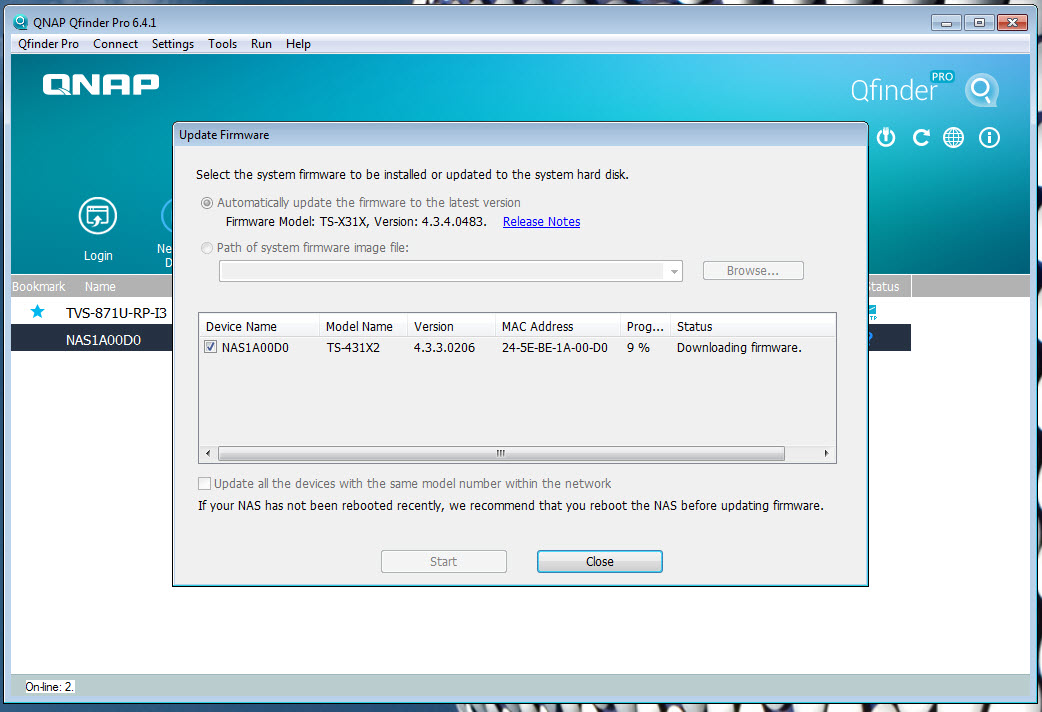Click the power icon in the top toolbar
This screenshot has width=1042, height=712.
click(x=886, y=138)
